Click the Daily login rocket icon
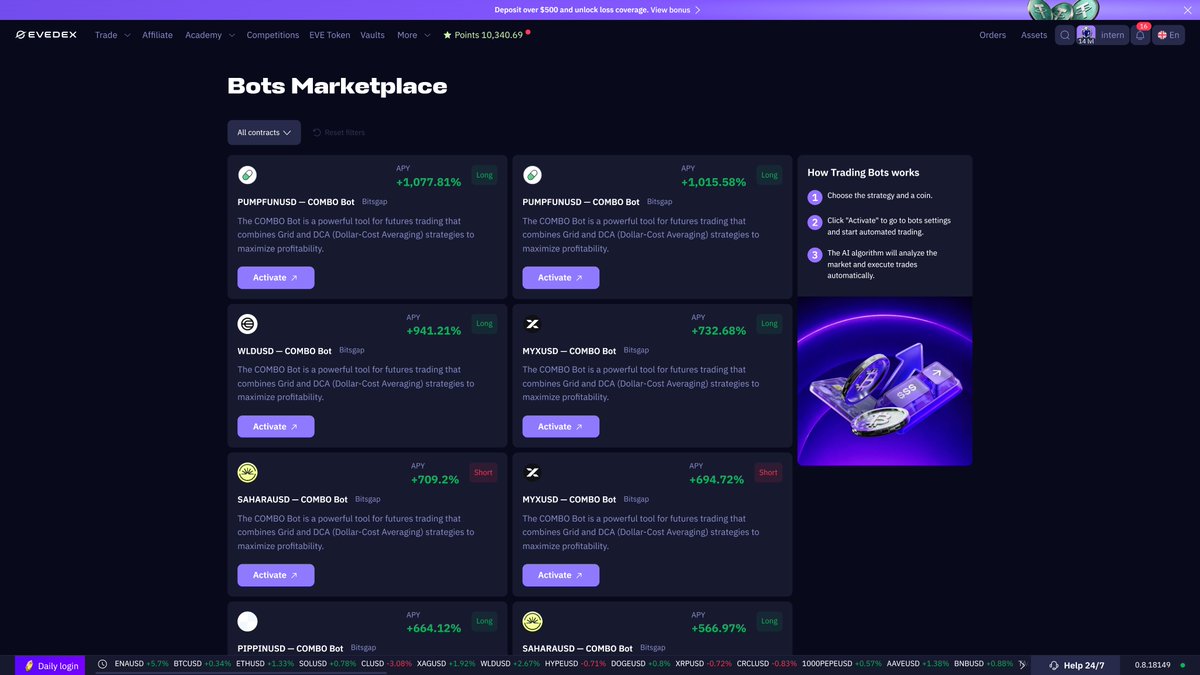The height and width of the screenshot is (675, 1200). [x=29, y=665]
